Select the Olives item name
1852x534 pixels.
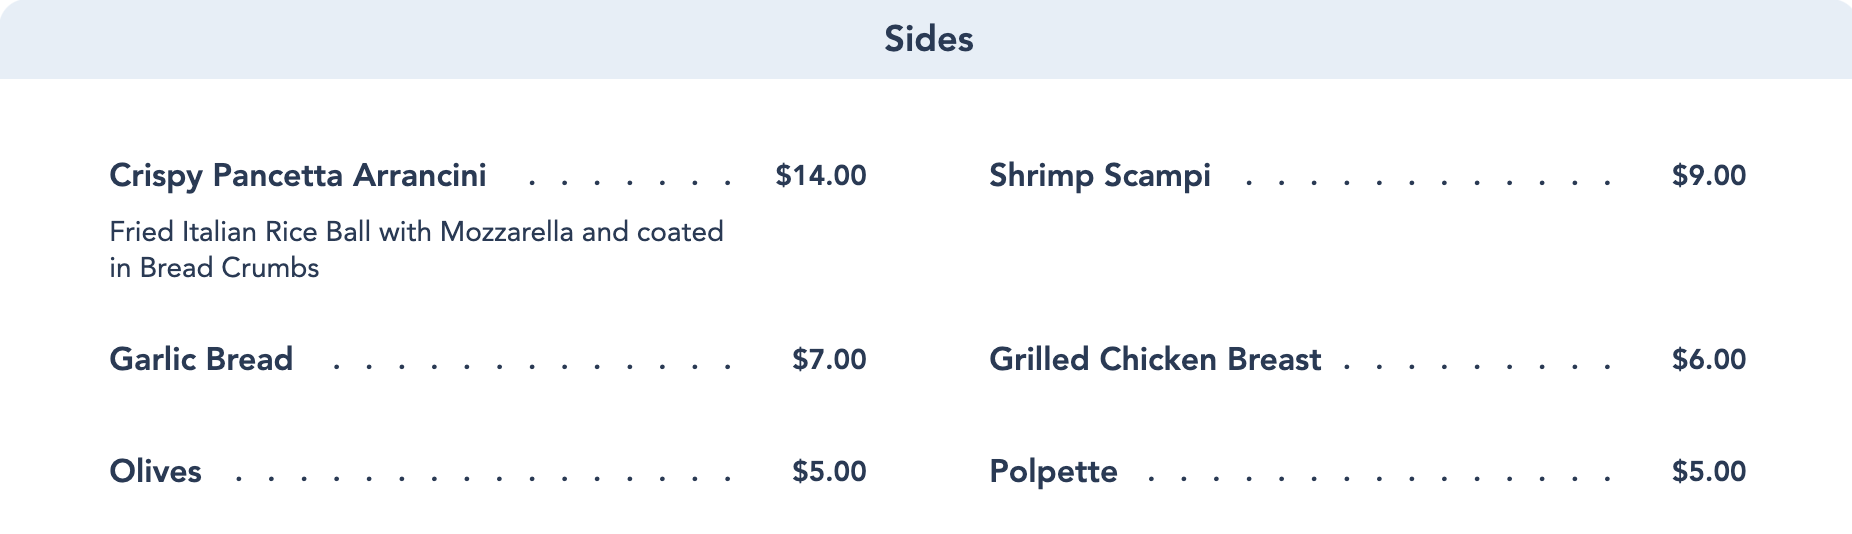[x=155, y=472]
